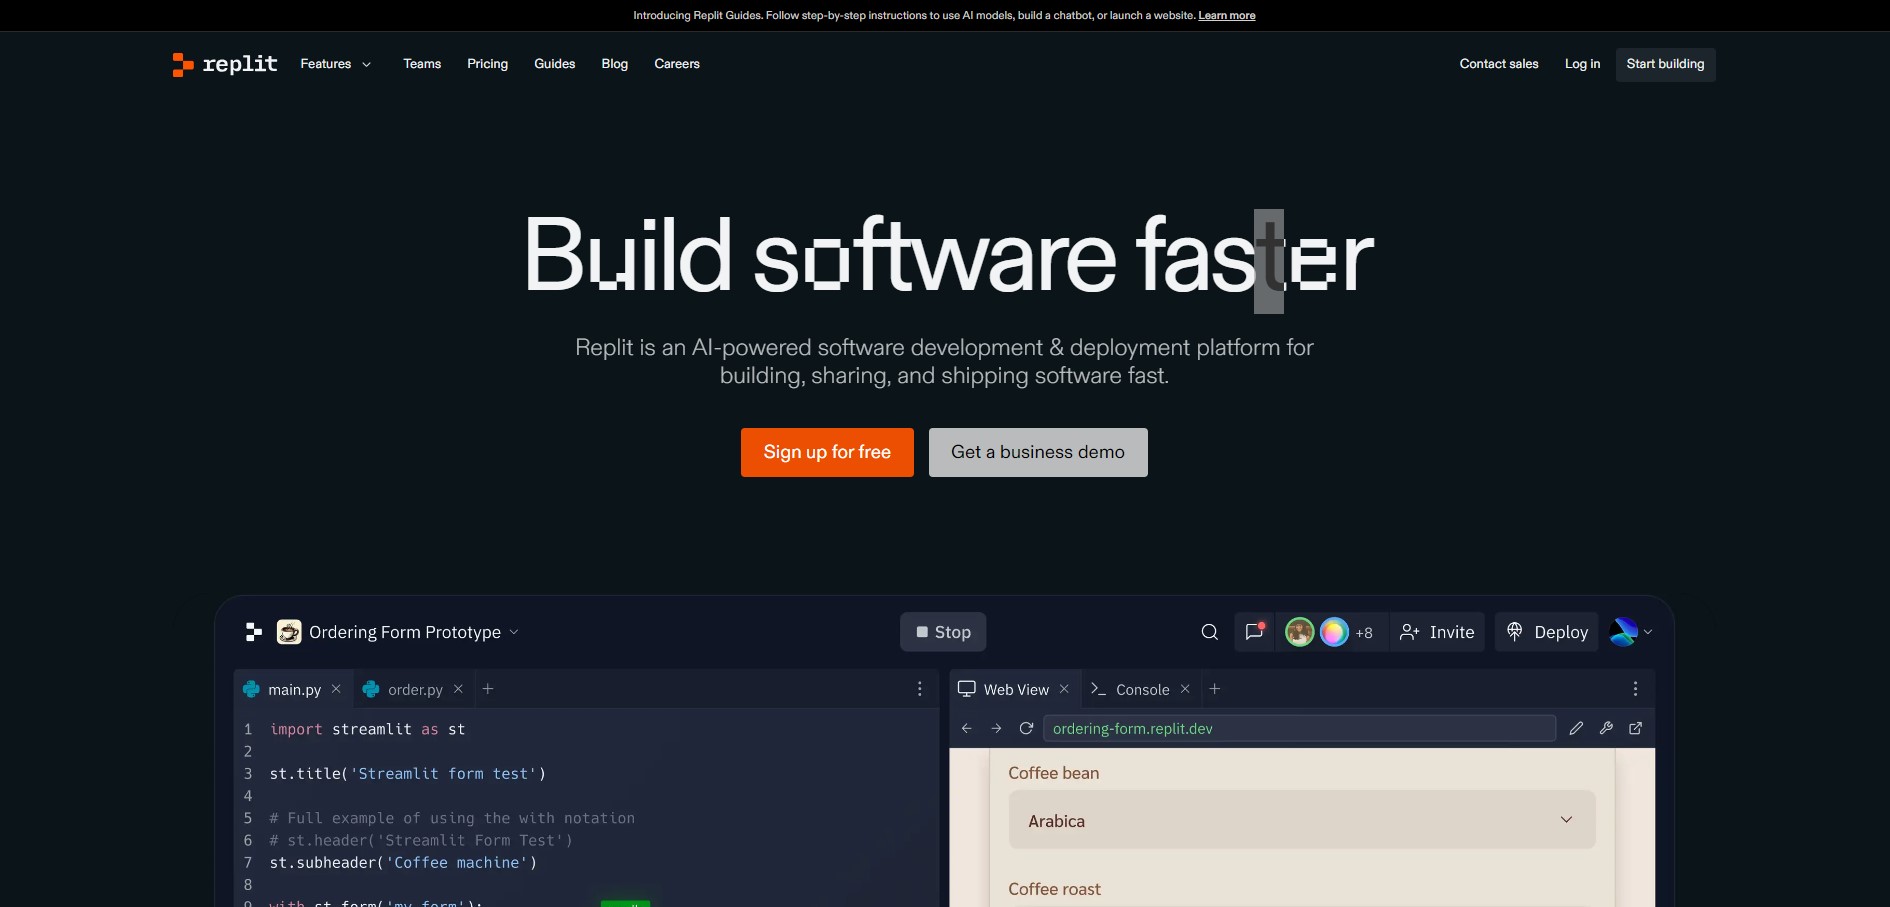Open the Arabica coffee bean dropdown

tap(1301, 820)
